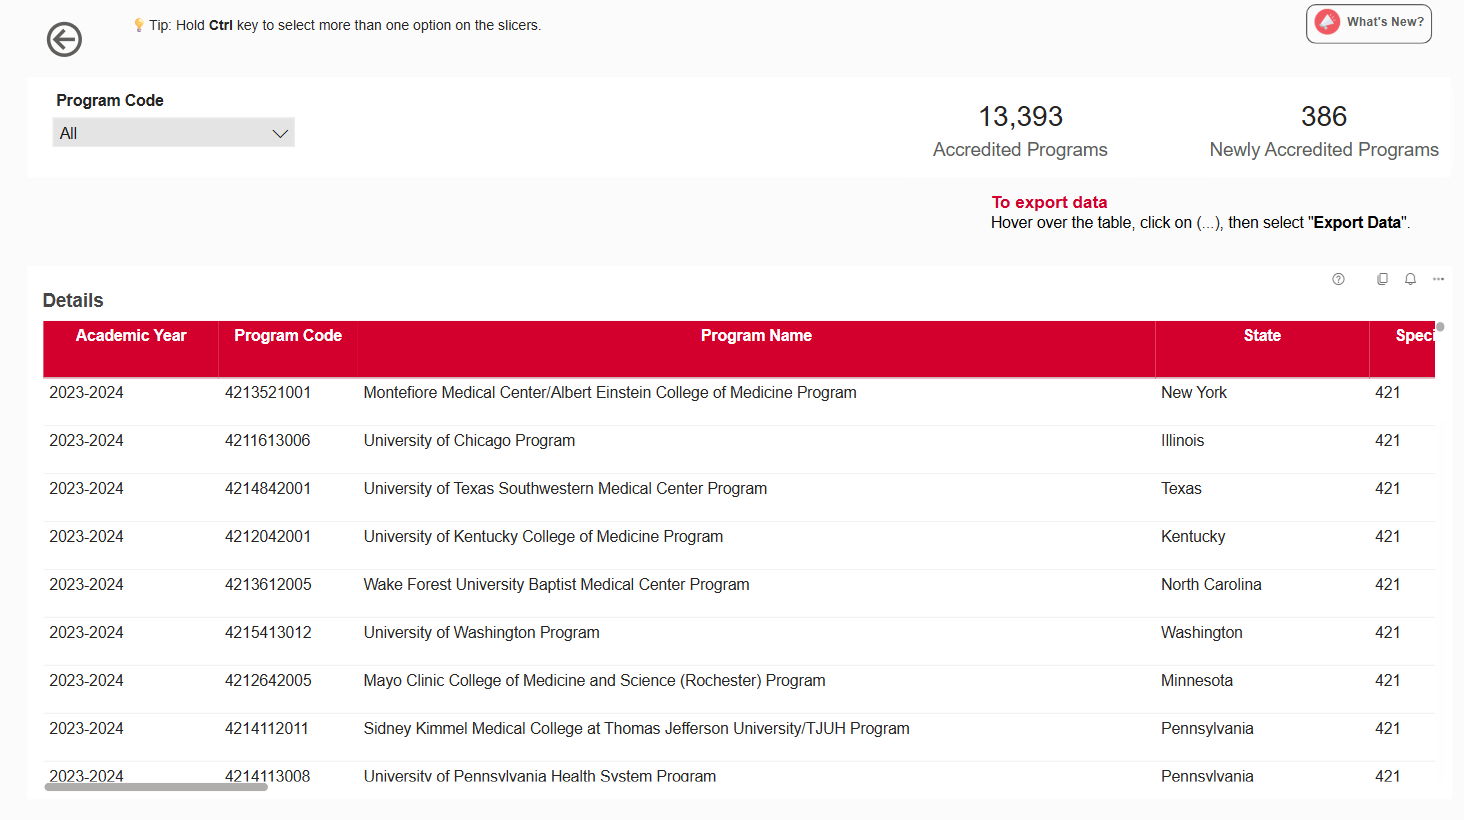Click 2023-2024 in the Wake Forest row
This screenshot has width=1464, height=820.
coord(86,585)
